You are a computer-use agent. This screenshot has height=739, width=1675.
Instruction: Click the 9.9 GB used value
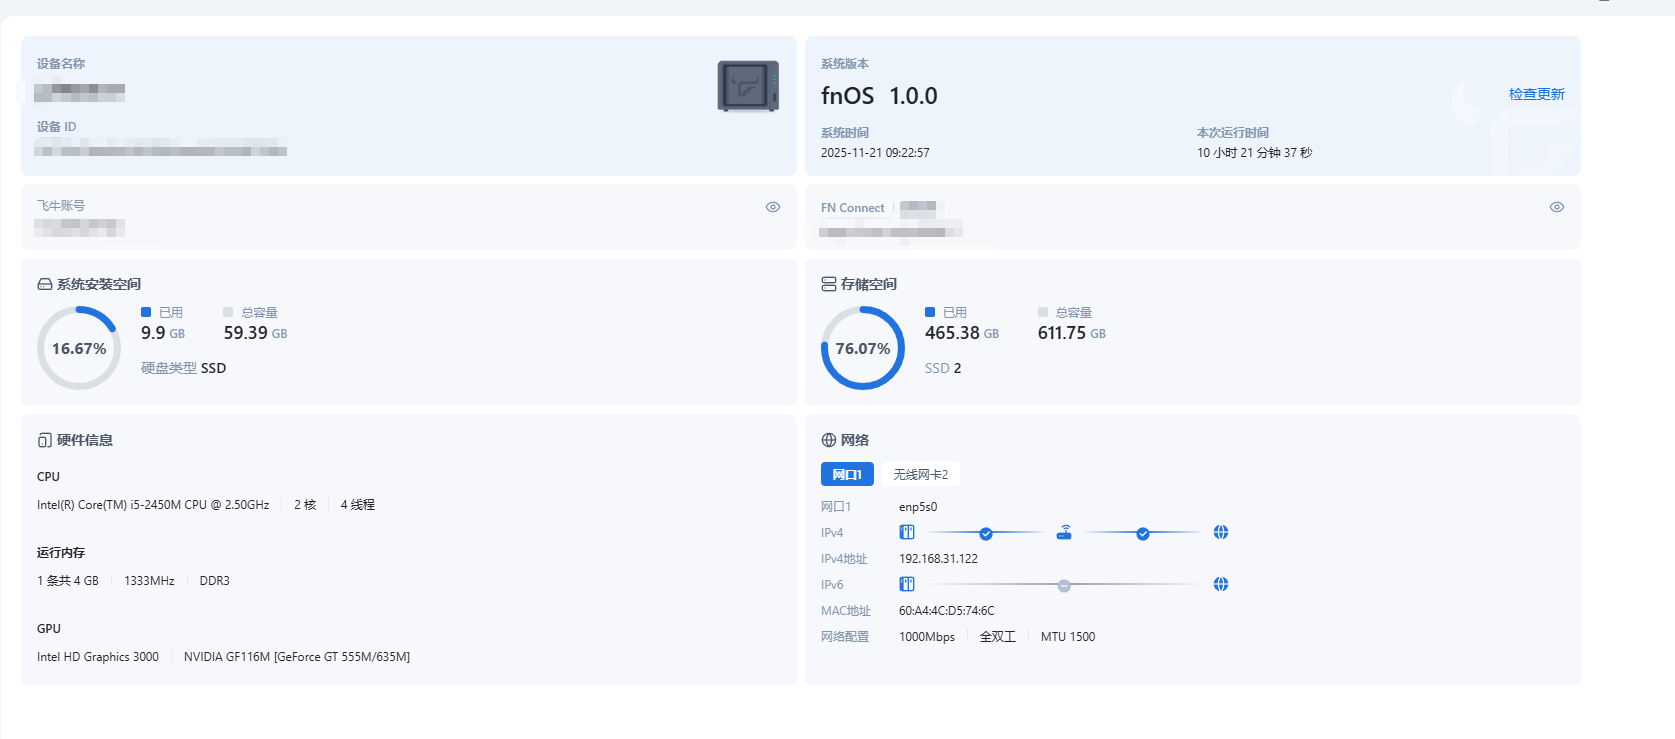tap(163, 333)
